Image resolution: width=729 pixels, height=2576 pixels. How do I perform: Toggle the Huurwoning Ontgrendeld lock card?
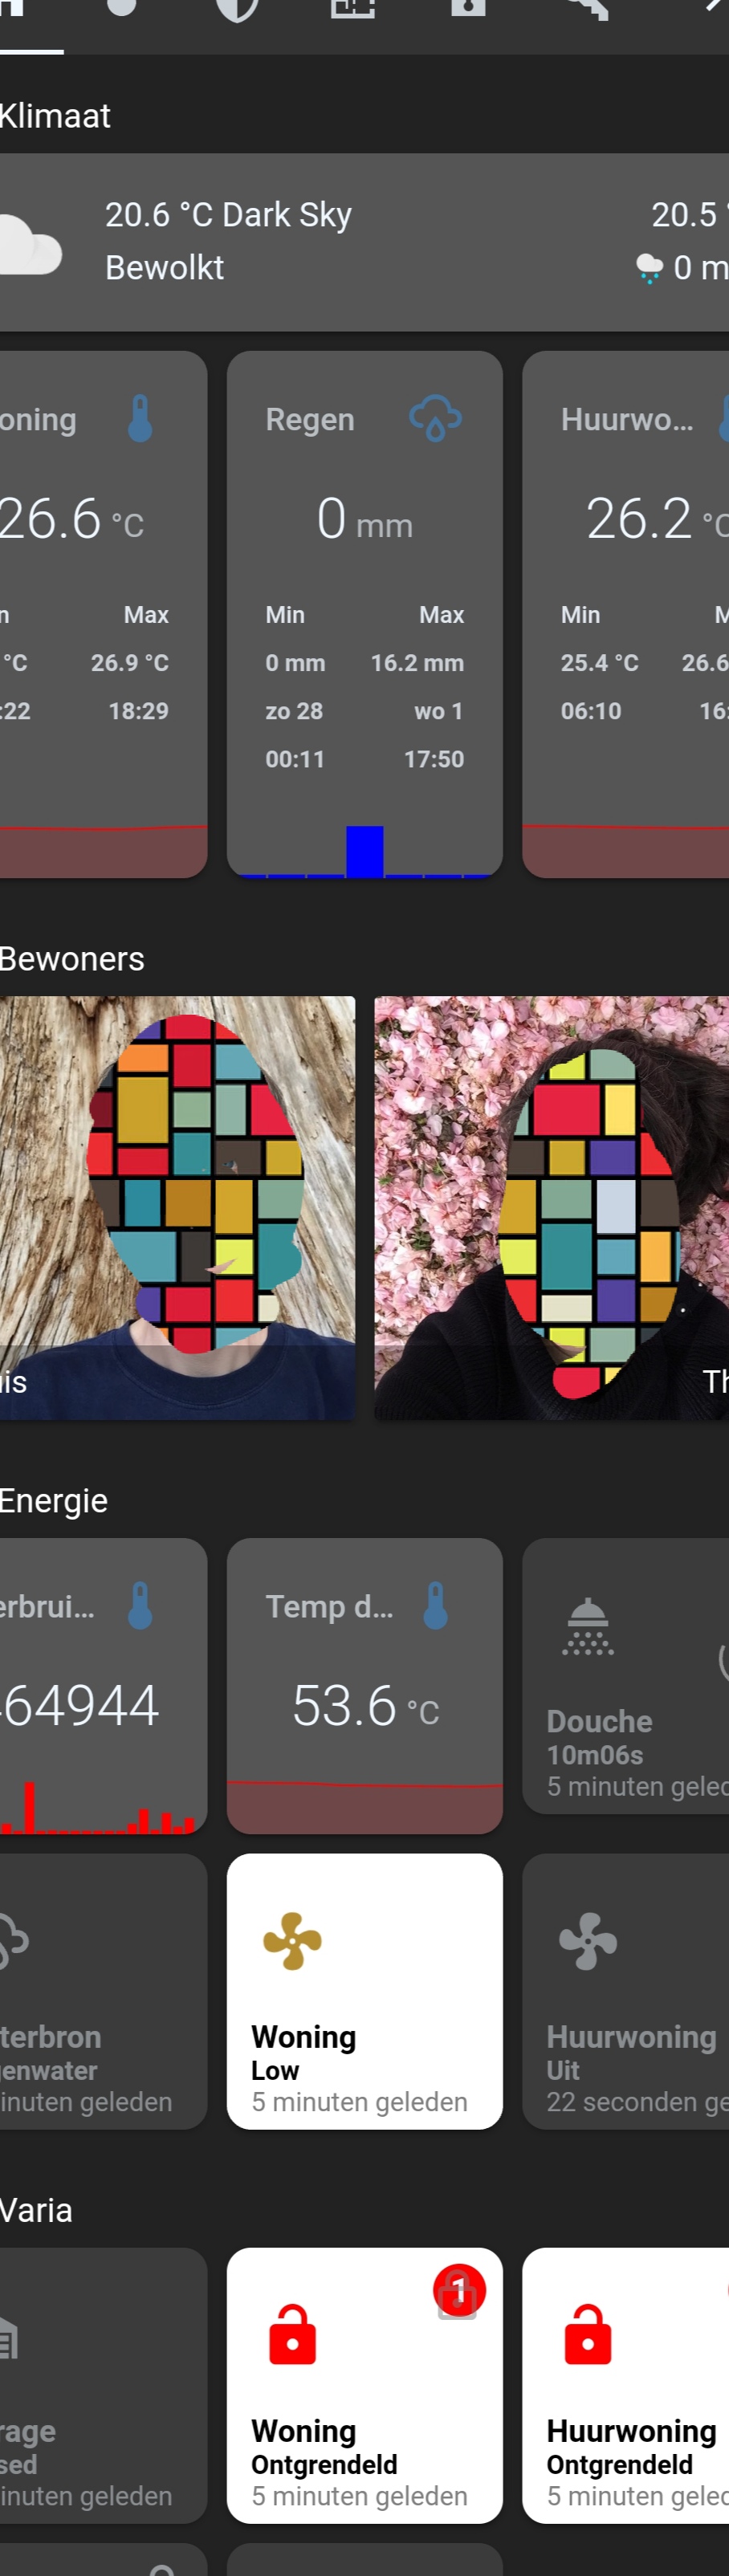[626, 2385]
